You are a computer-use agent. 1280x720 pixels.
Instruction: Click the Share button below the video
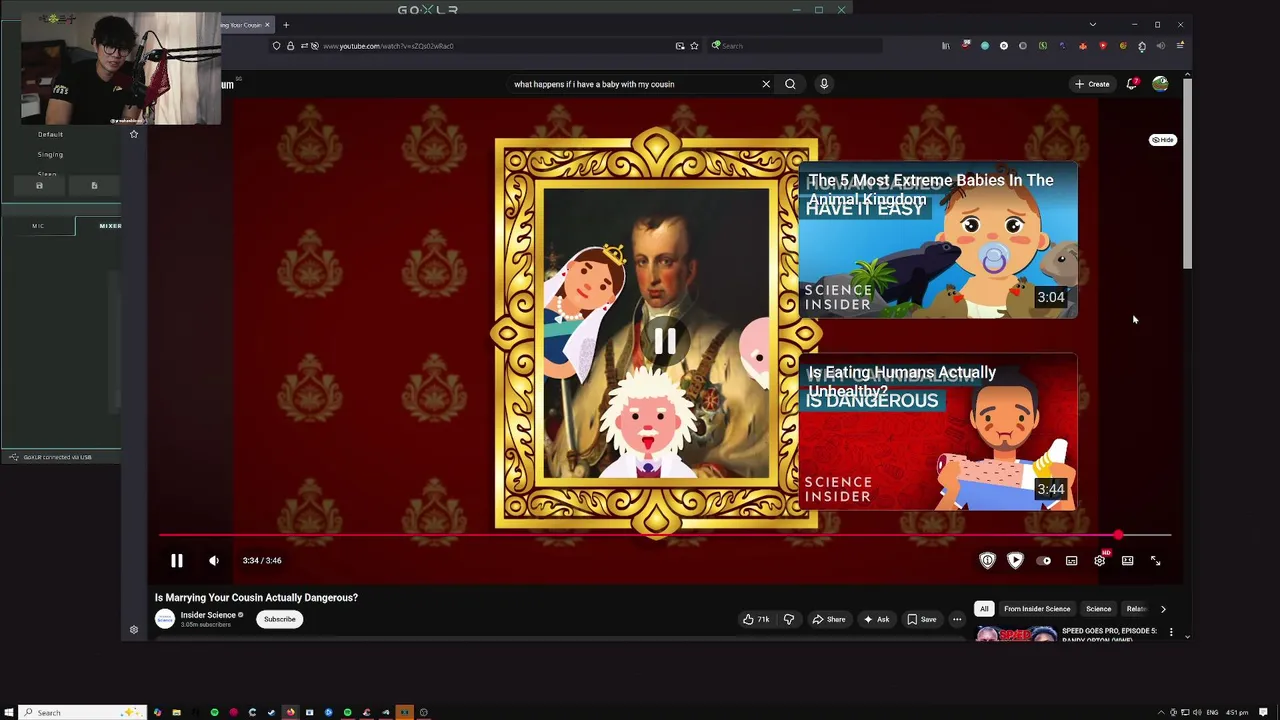click(828, 620)
